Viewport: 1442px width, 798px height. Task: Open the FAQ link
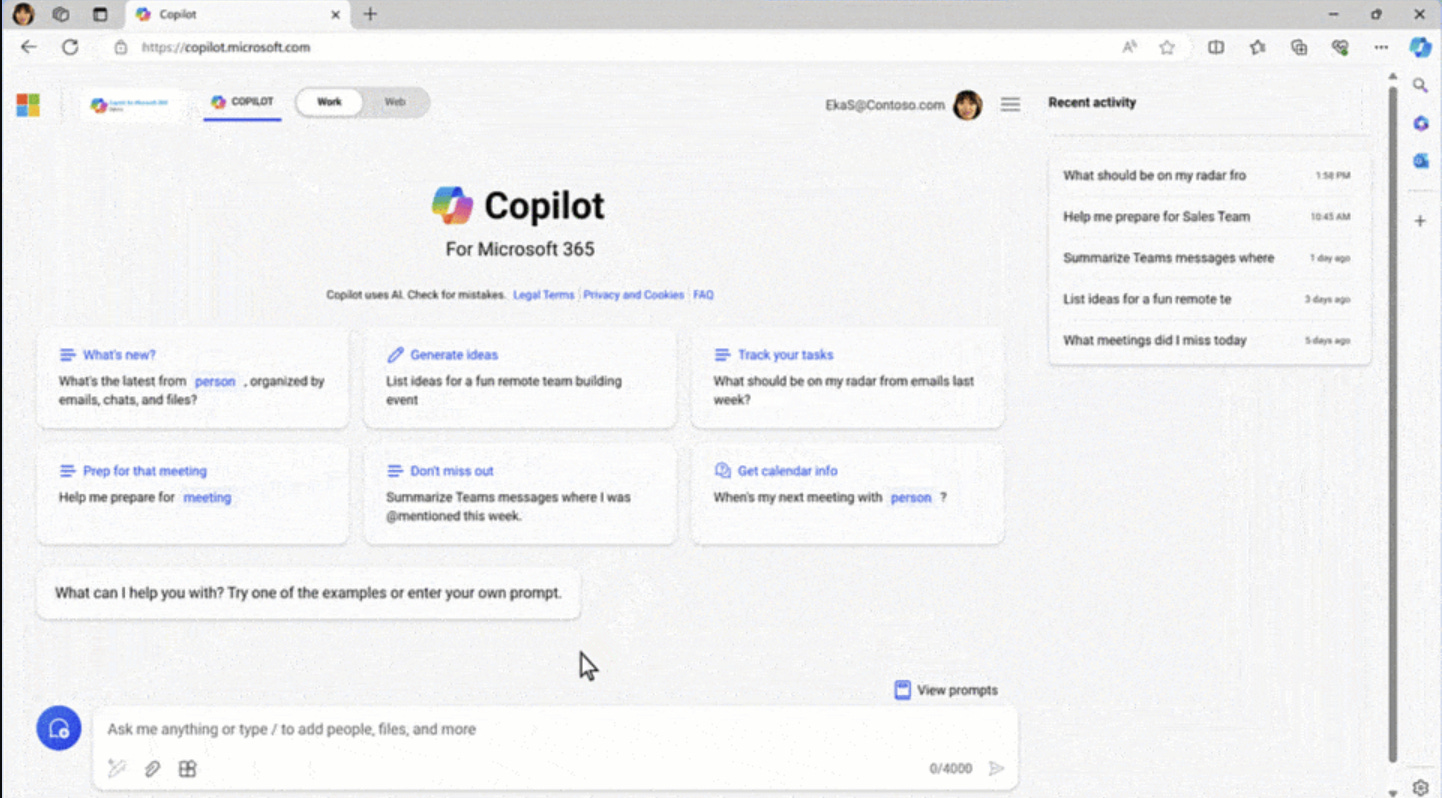tap(703, 295)
